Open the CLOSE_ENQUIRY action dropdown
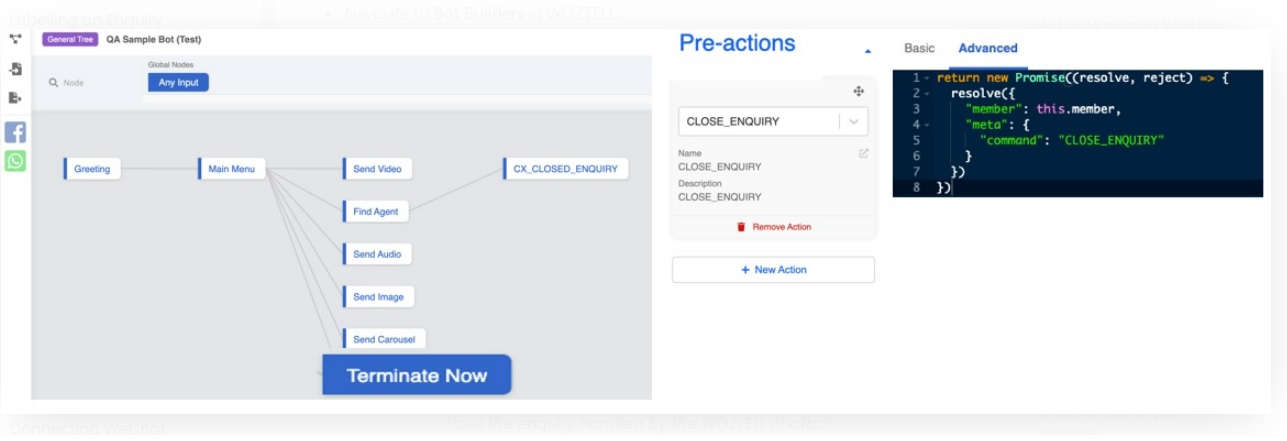Viewport: 1287px width, 441px height. (853, 121)
